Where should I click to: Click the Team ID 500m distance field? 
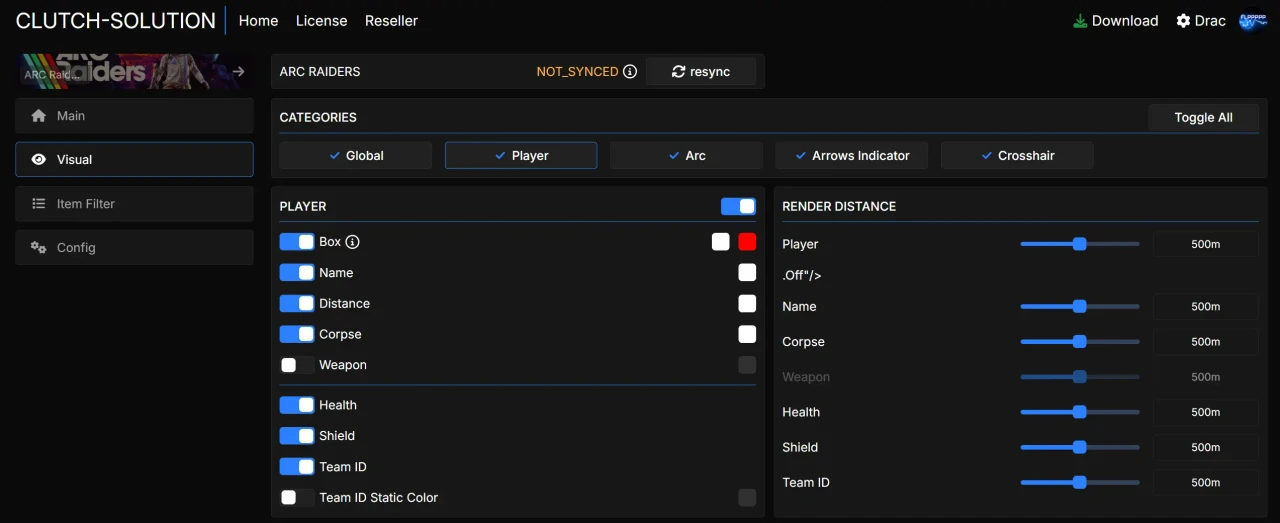tap(1206, 482)
